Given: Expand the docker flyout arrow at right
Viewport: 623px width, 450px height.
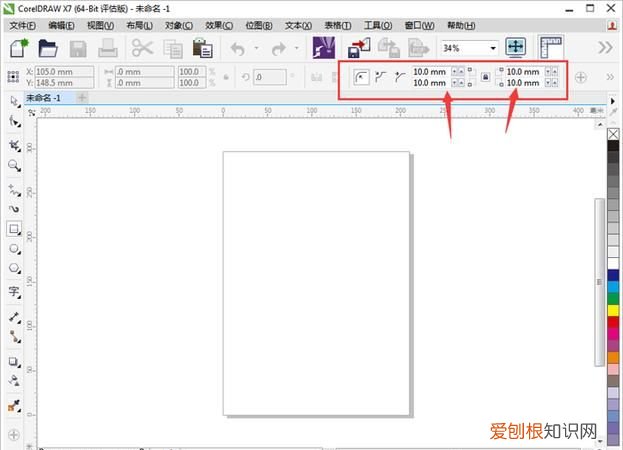Looking at the screenshot, I should coord(613,101).
